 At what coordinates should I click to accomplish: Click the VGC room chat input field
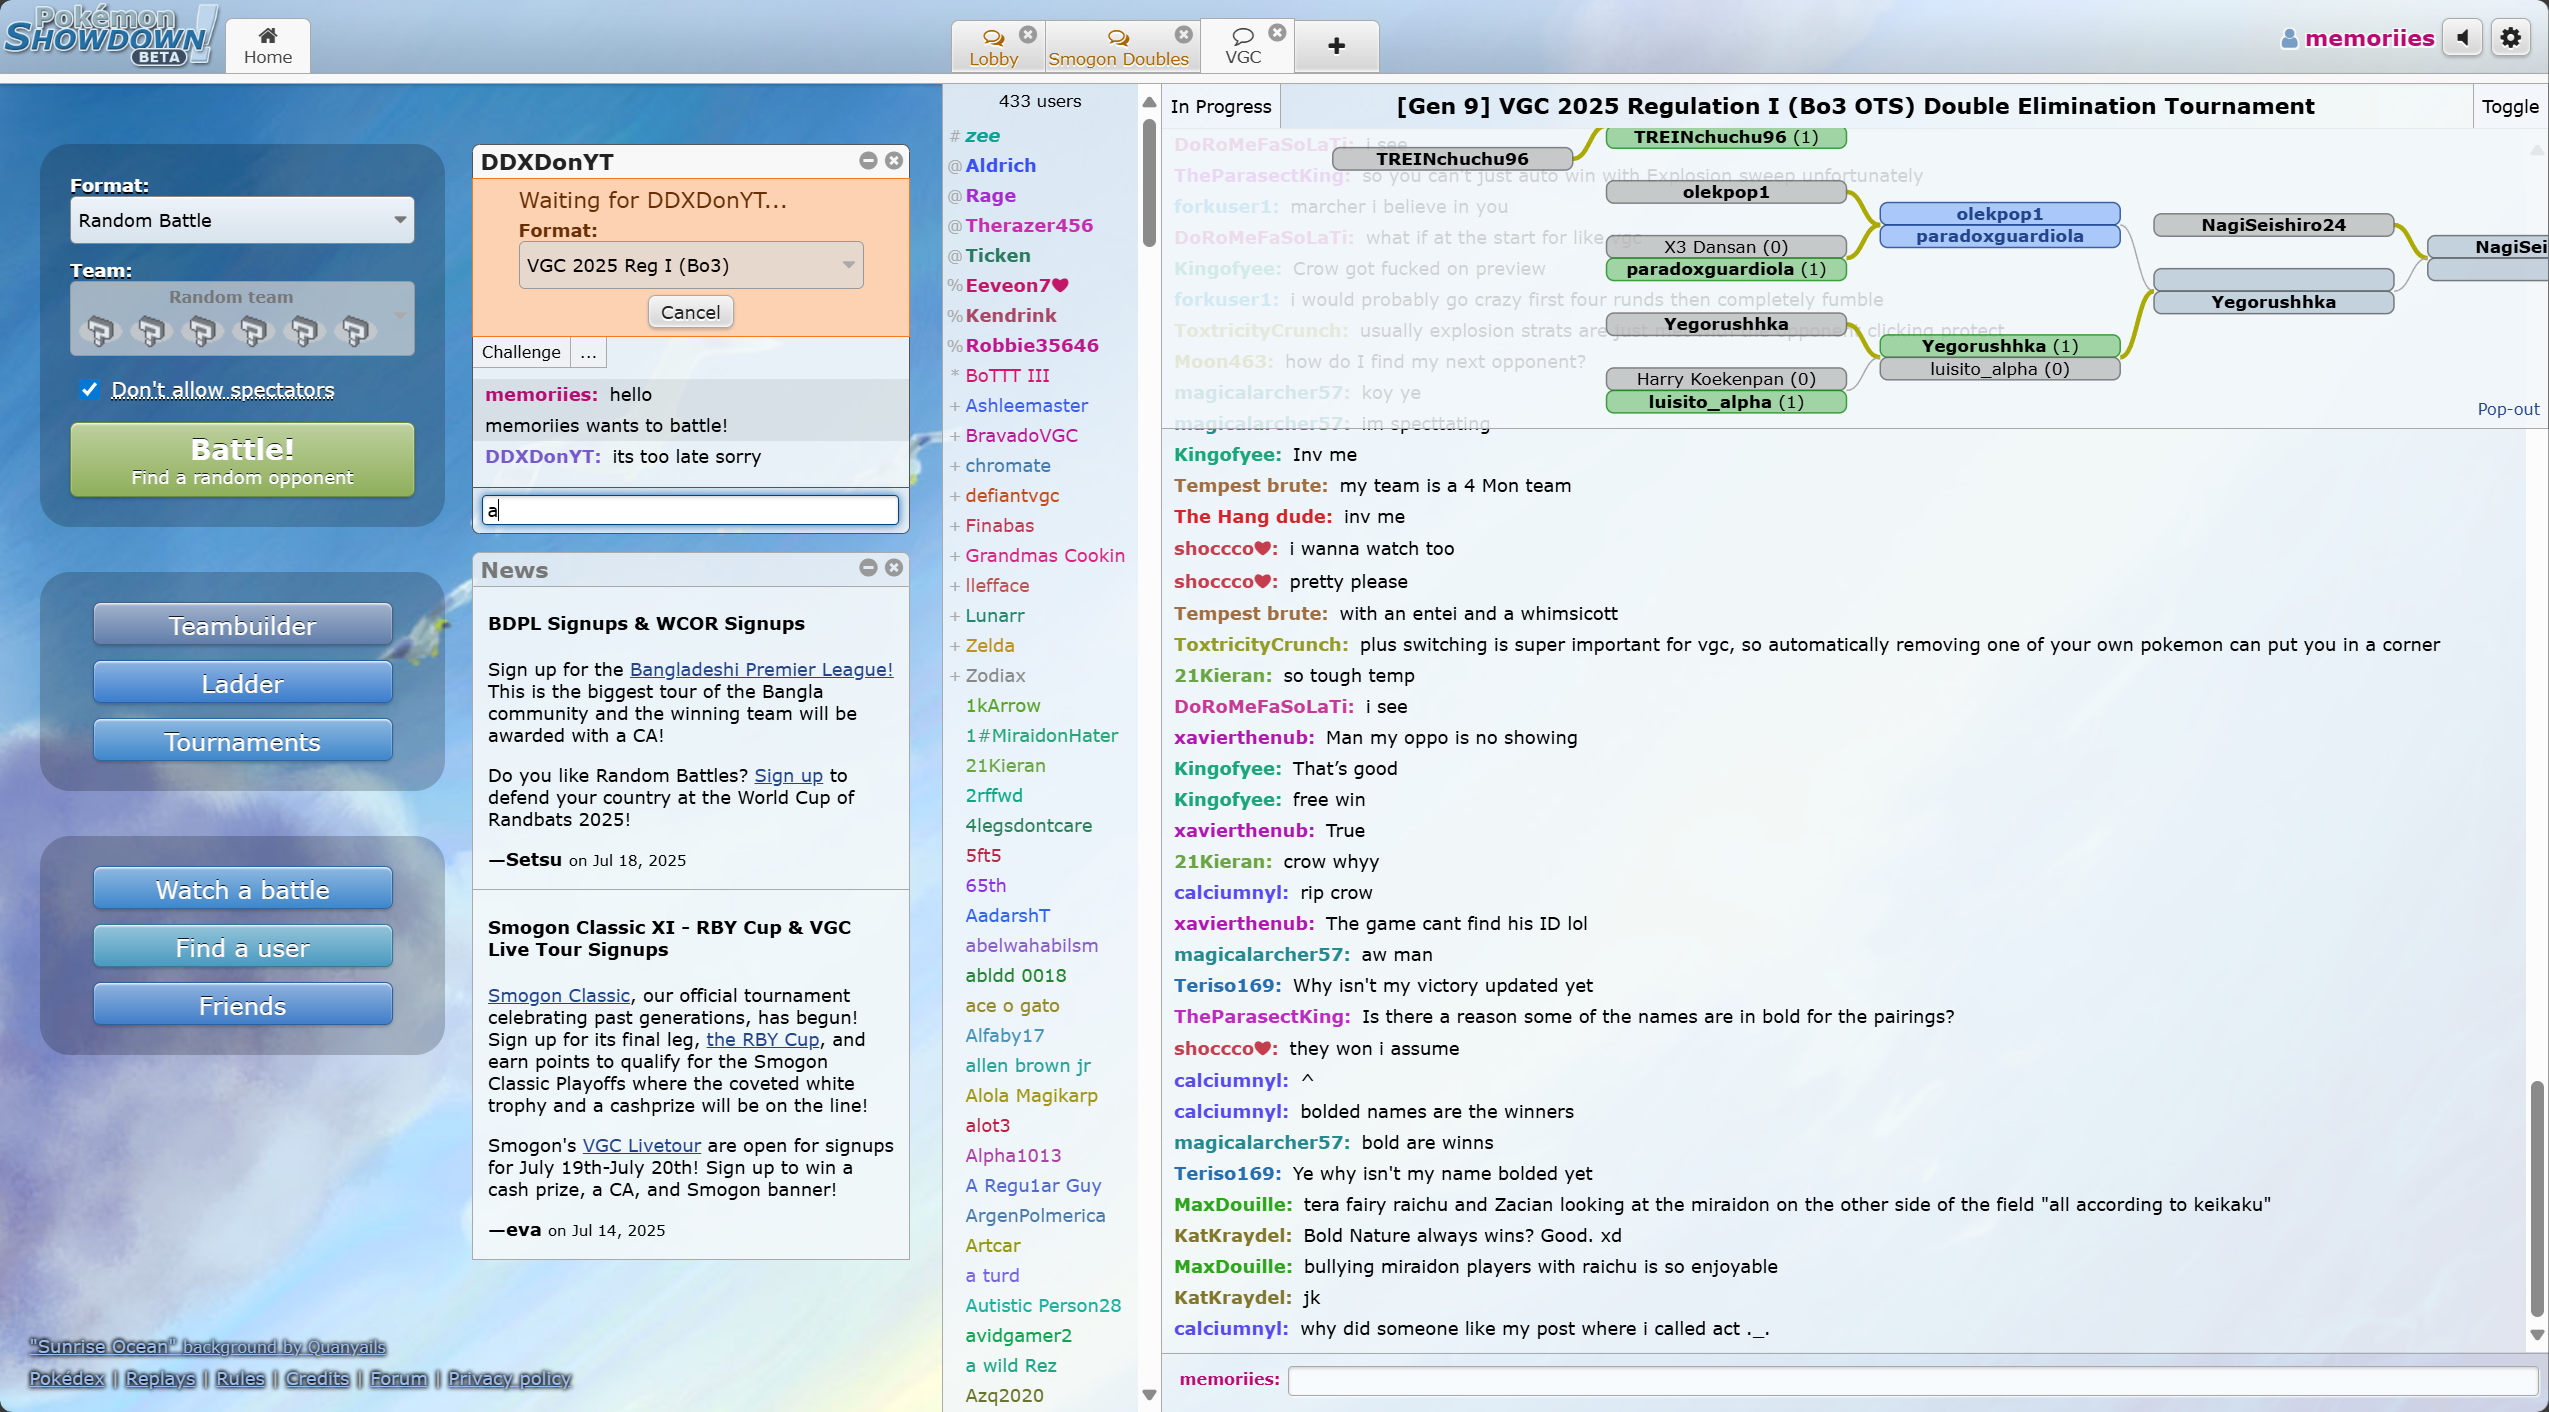[1912, 1380]
